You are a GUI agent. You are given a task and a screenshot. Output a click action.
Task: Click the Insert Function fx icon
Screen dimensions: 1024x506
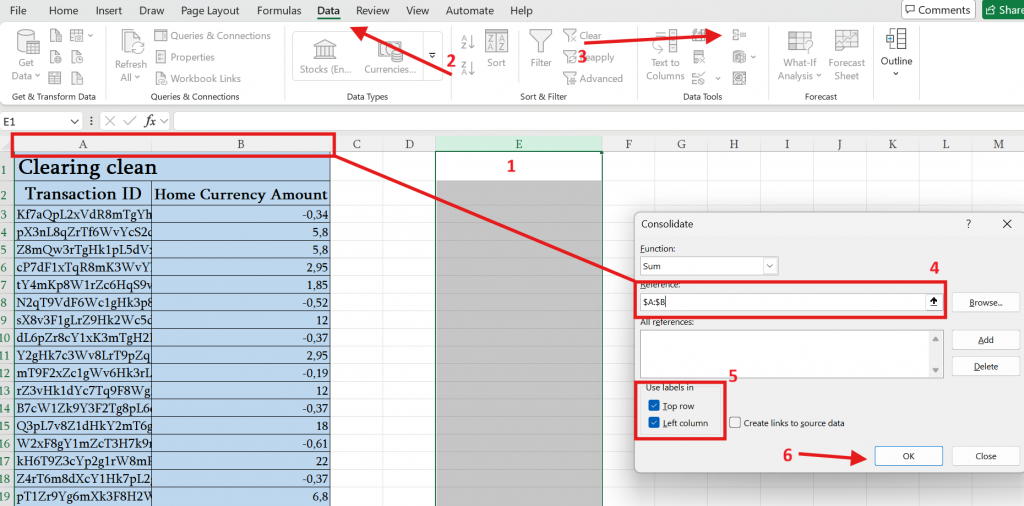(x=151, y=121)
